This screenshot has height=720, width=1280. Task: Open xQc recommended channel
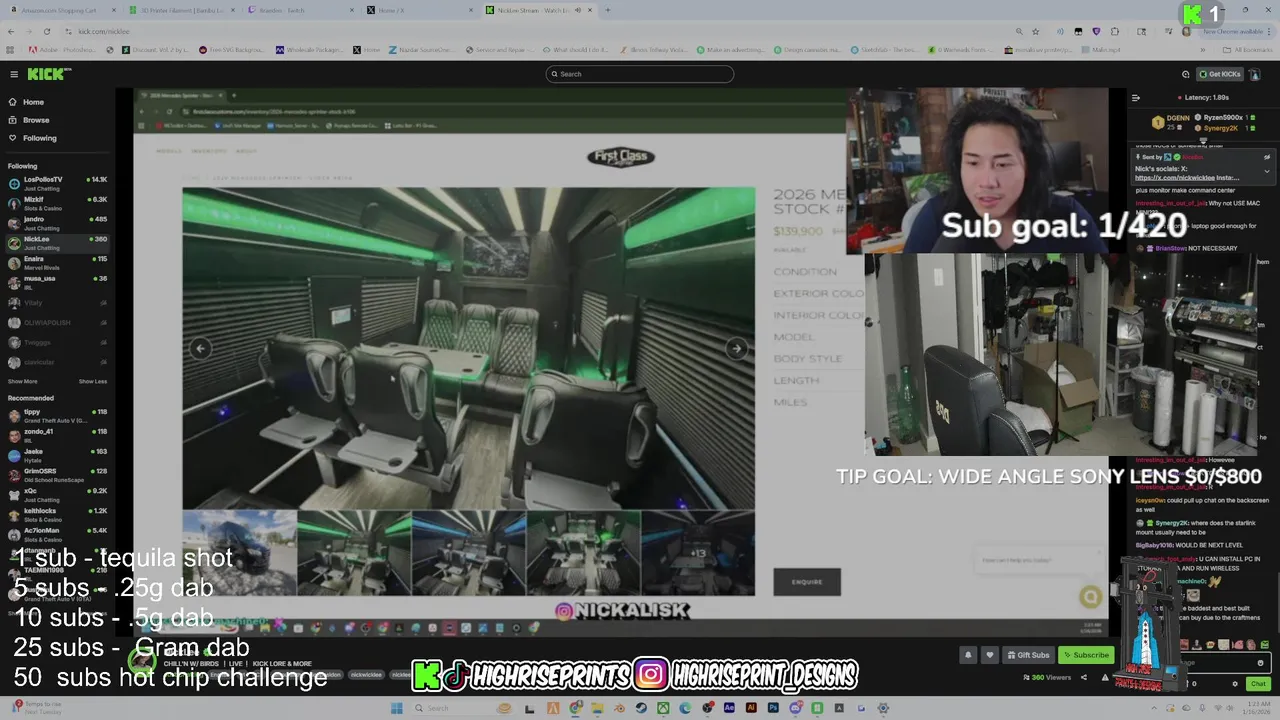tap(57, 494)
